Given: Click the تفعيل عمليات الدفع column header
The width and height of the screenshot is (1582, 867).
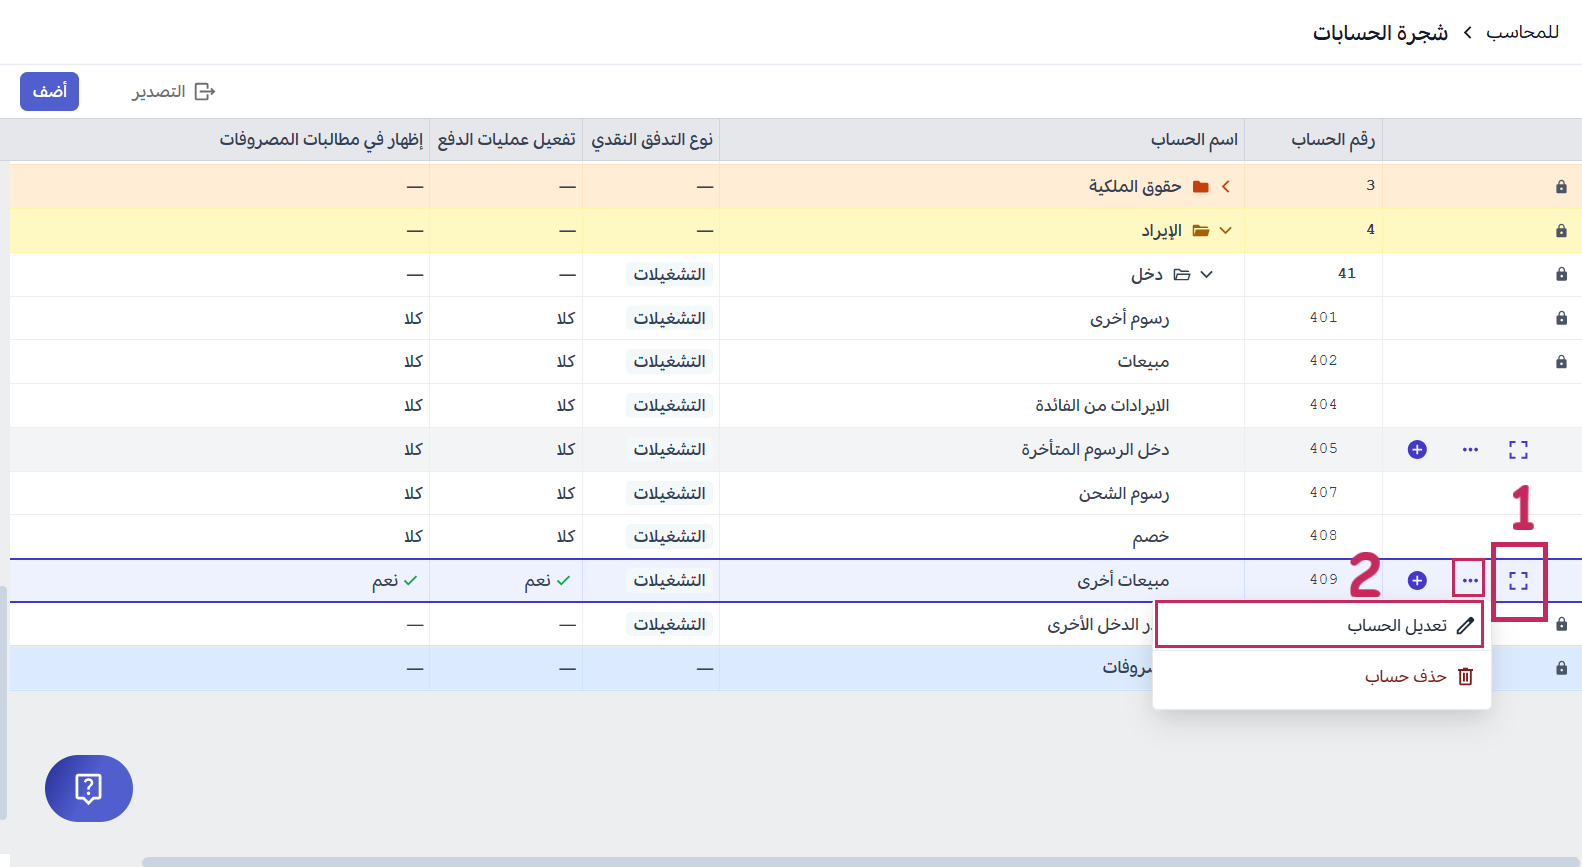Looking at the screenshot, I should pyautogui.click(x=507, y=140).
